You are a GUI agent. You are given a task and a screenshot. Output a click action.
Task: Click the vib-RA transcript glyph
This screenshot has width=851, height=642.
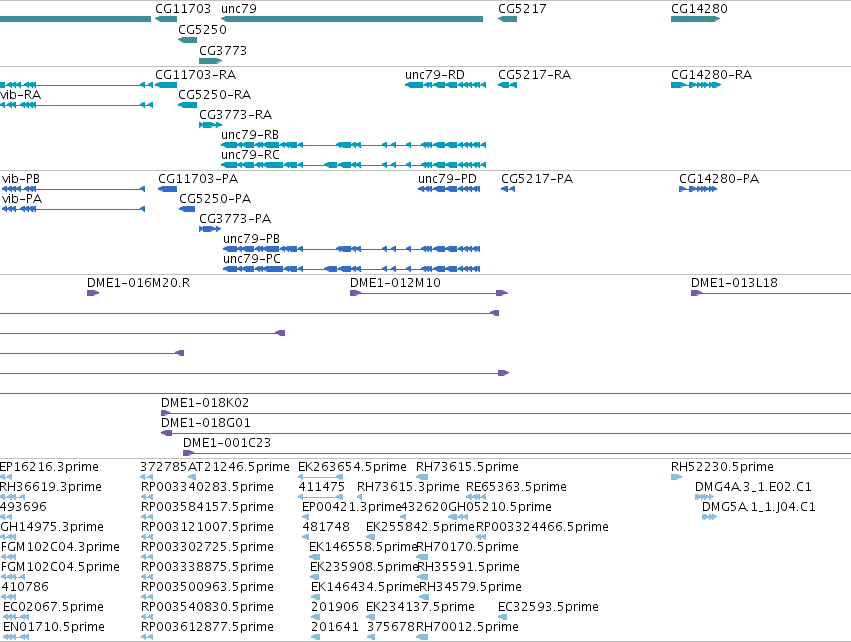[76, 105]
